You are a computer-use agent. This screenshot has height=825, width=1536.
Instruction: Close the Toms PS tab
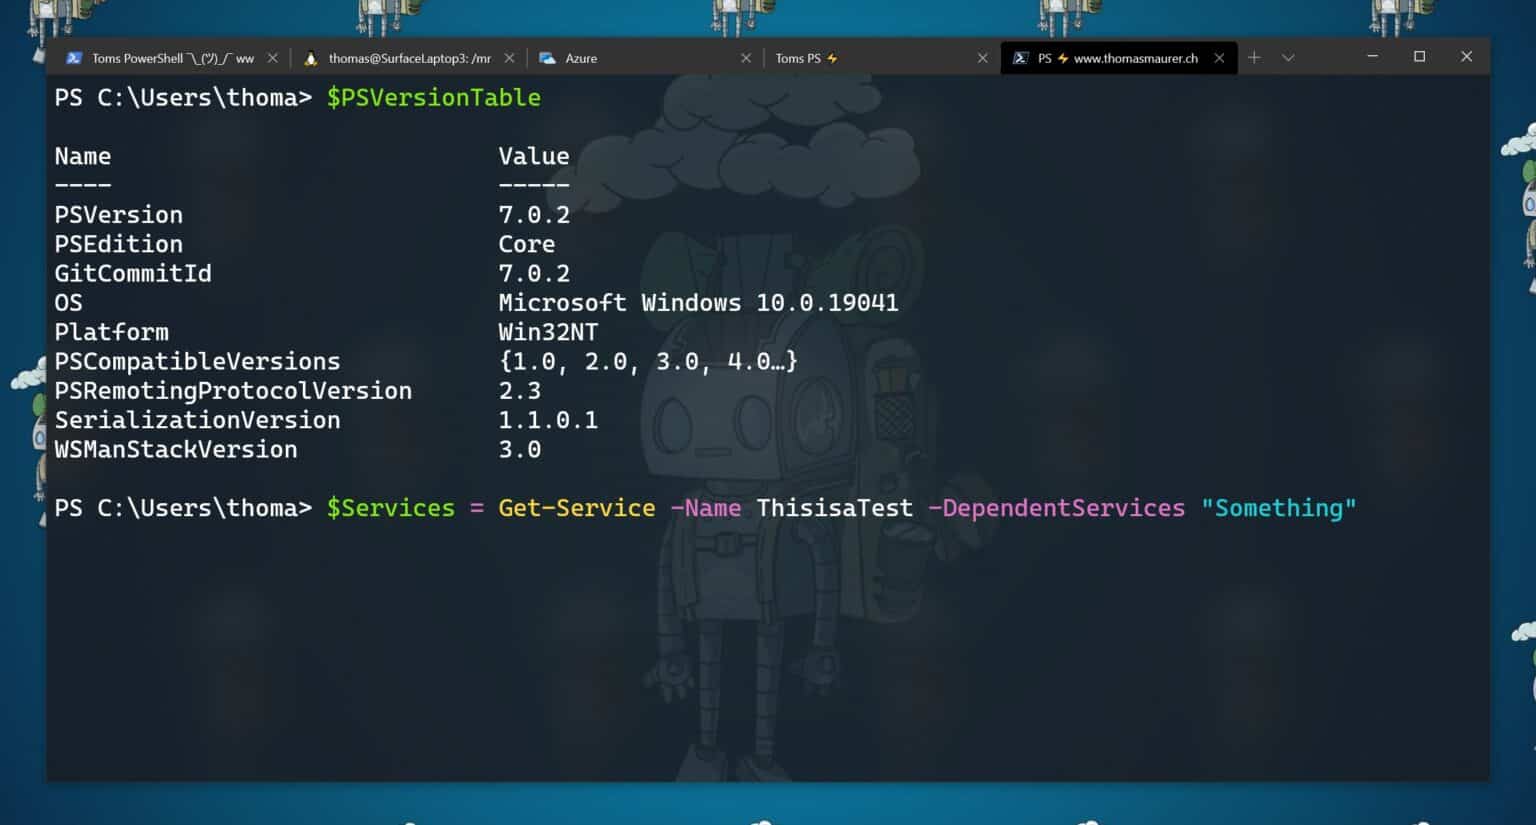point(982,58)
